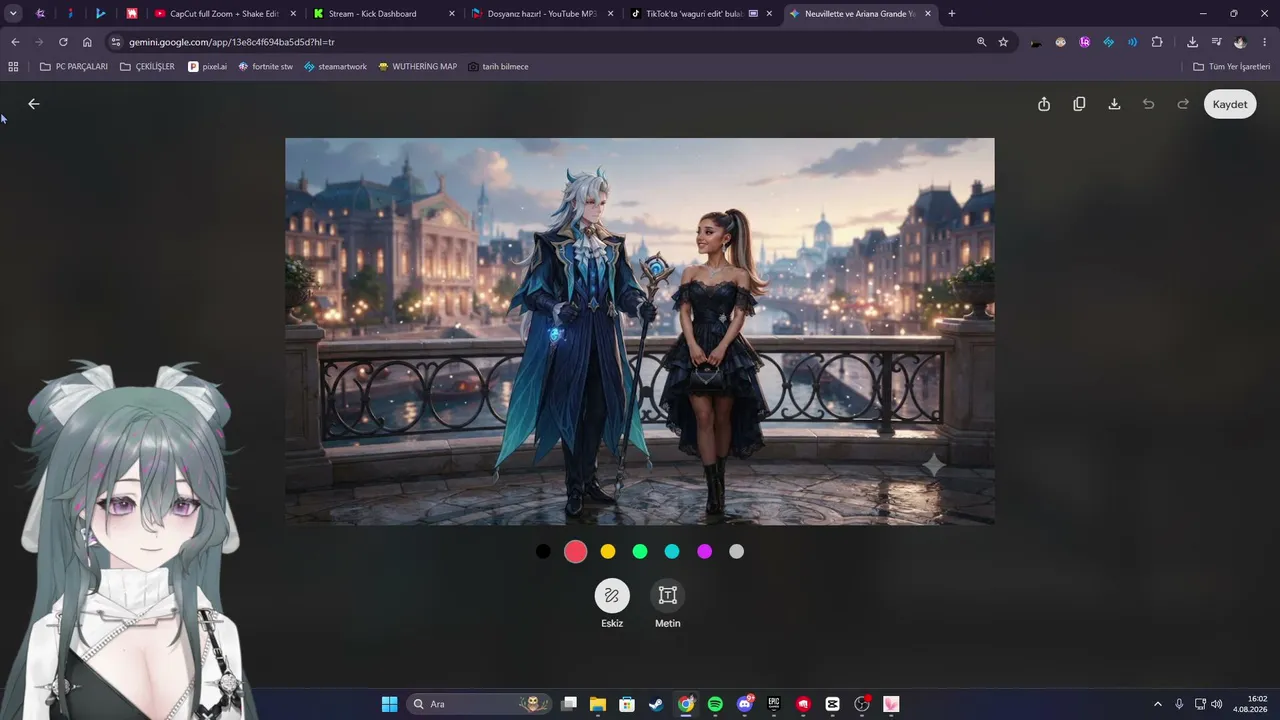Screen dimensions: 1280x720
Task: Pick the black color swatch
Action: [543, 551]
